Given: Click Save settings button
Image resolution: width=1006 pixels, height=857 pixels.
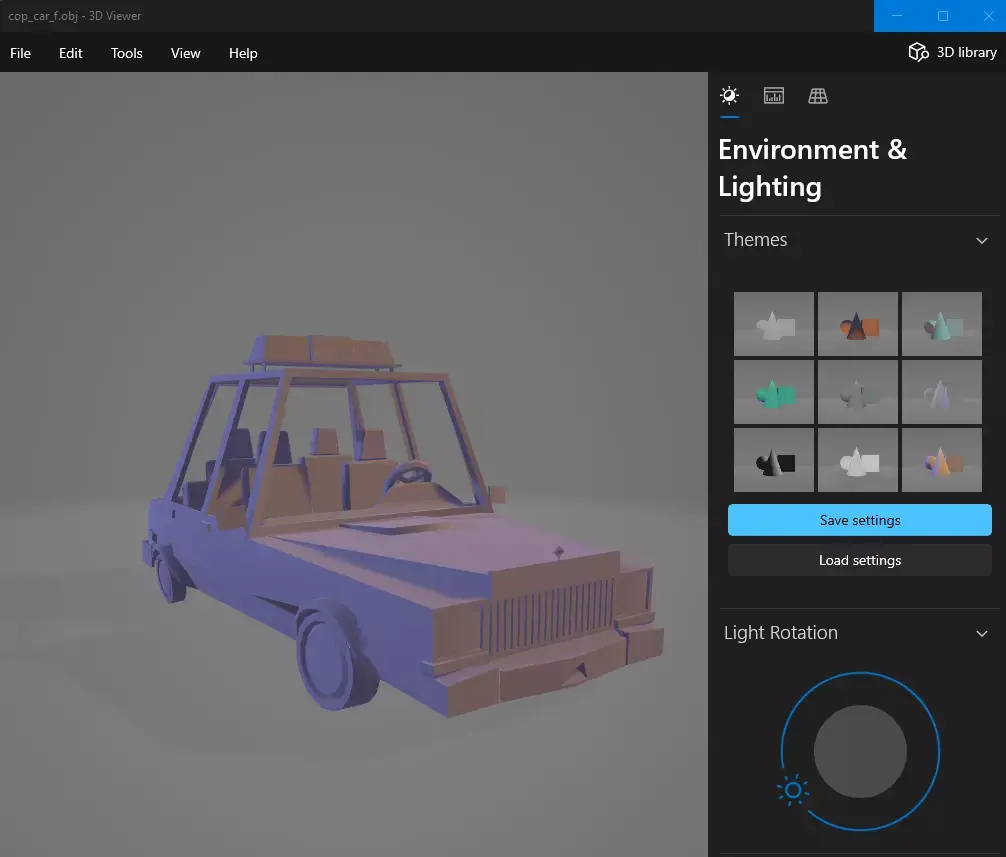Looking at the screenshot, I should click(860, 520).
